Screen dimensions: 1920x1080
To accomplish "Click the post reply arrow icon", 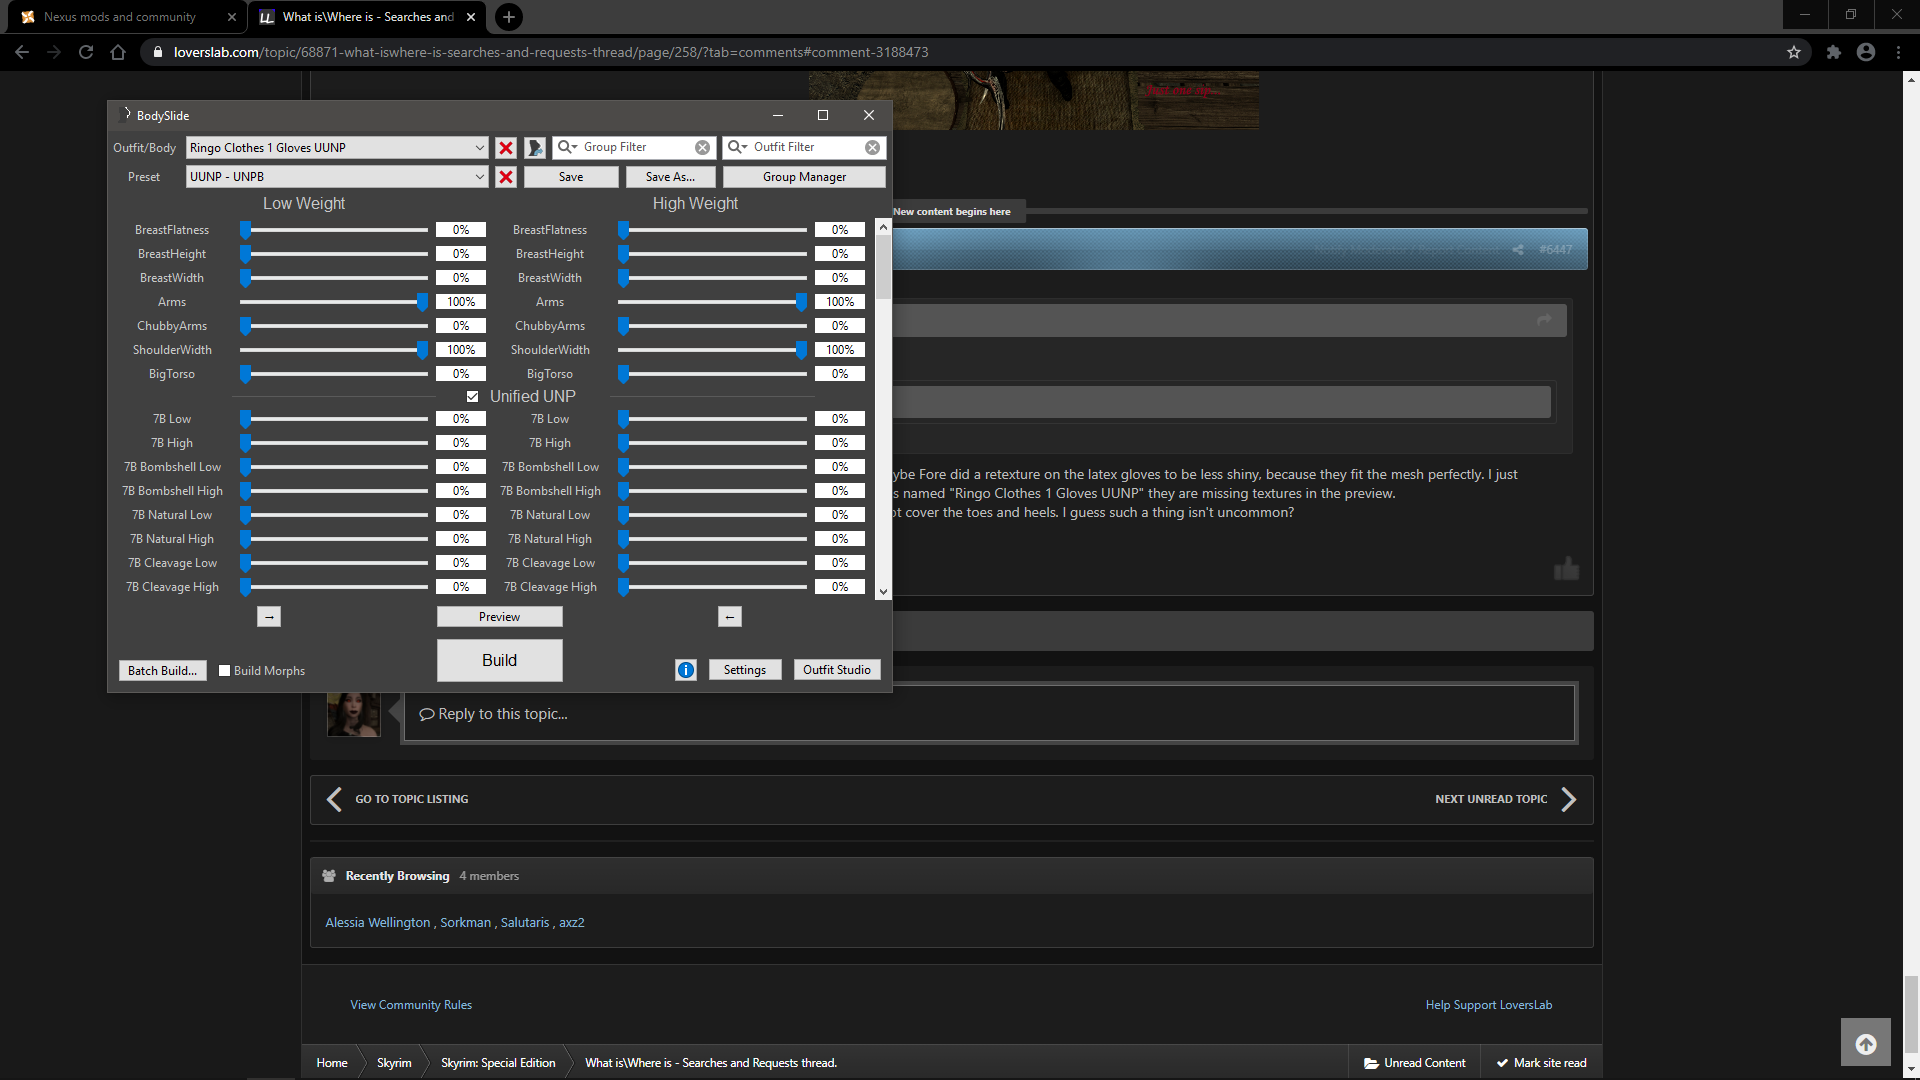I will point(1544,320).
